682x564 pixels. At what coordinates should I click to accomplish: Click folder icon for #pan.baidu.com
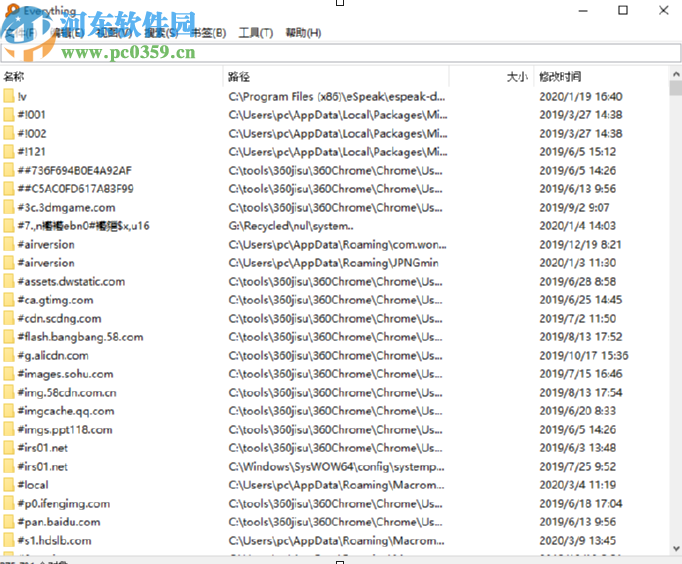(x=9, y=522)
